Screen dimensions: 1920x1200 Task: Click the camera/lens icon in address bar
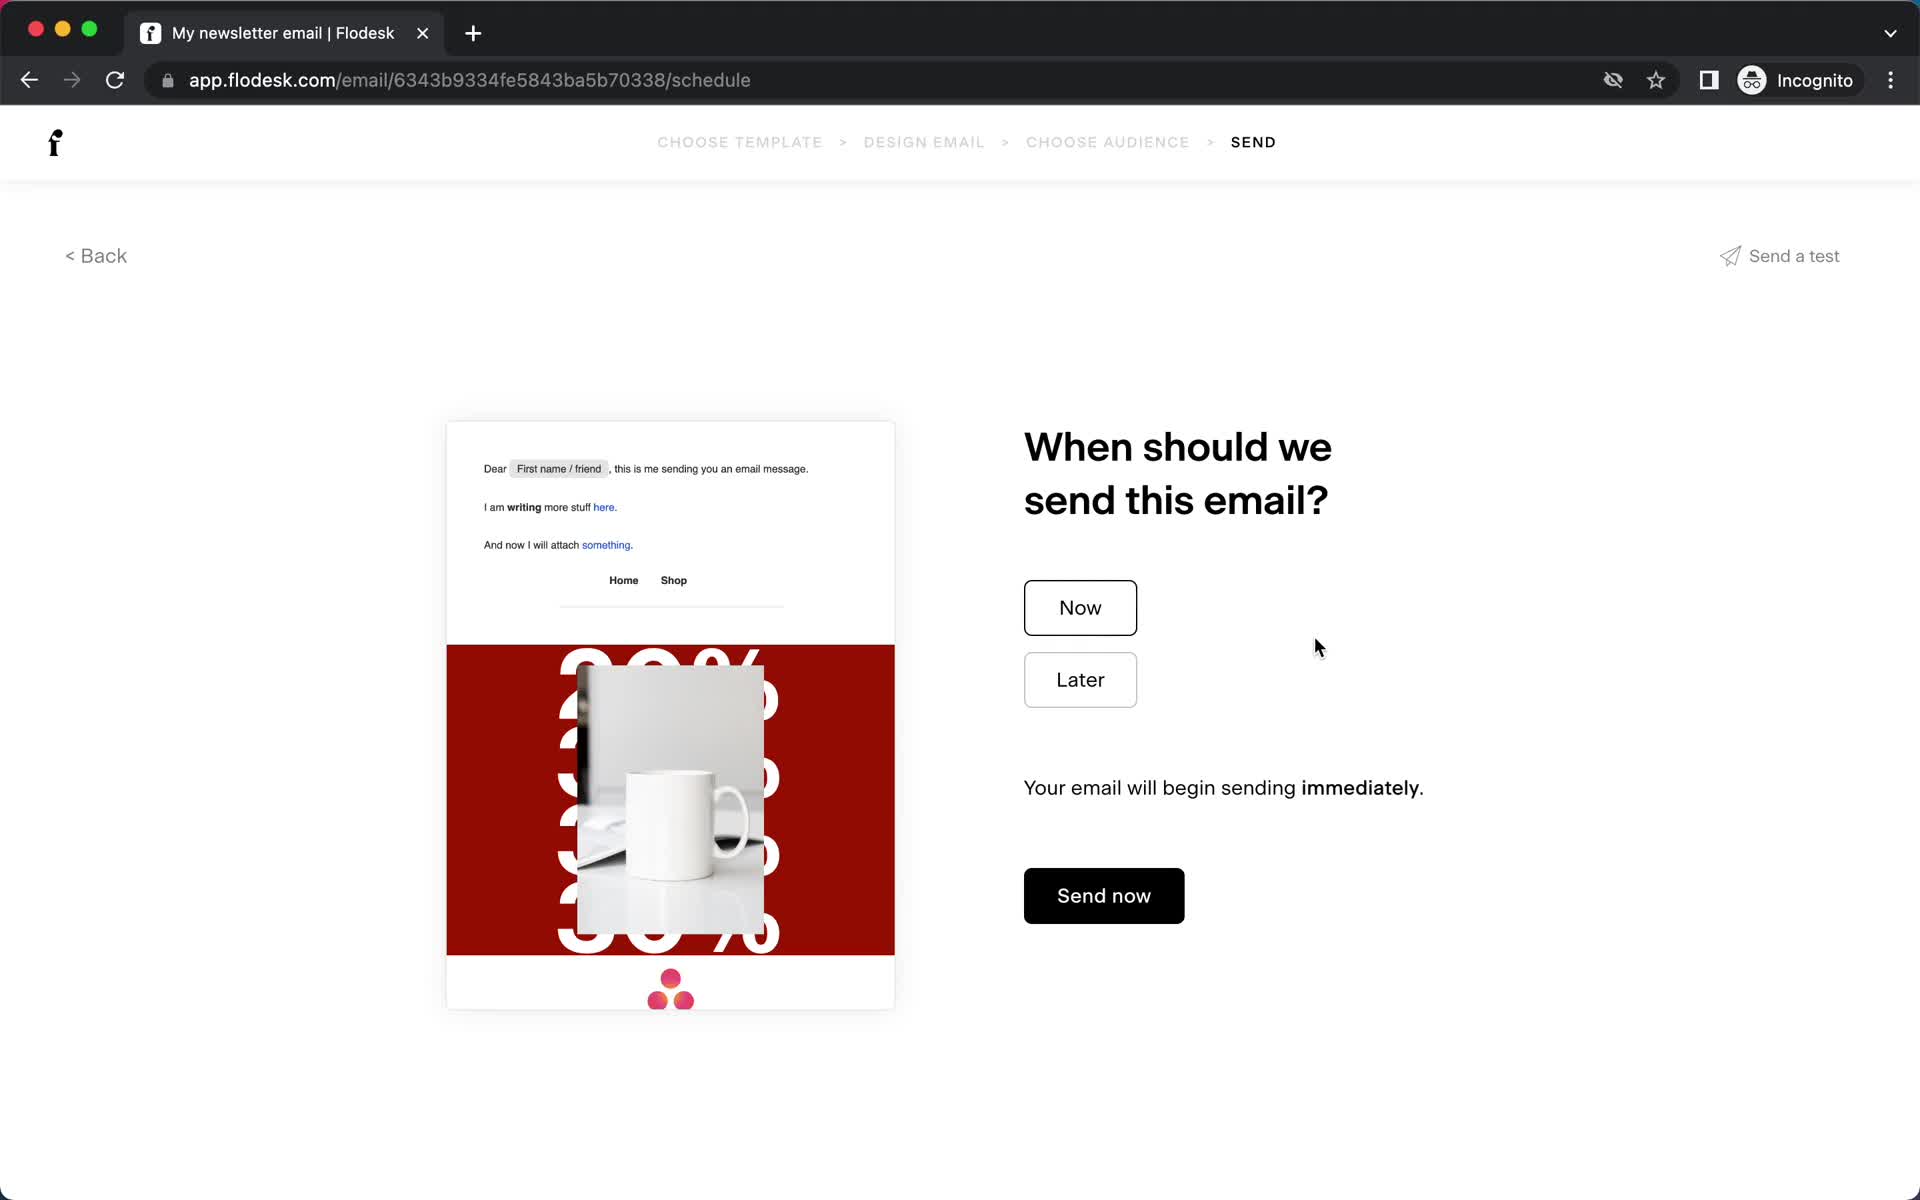coord(1613,80)
